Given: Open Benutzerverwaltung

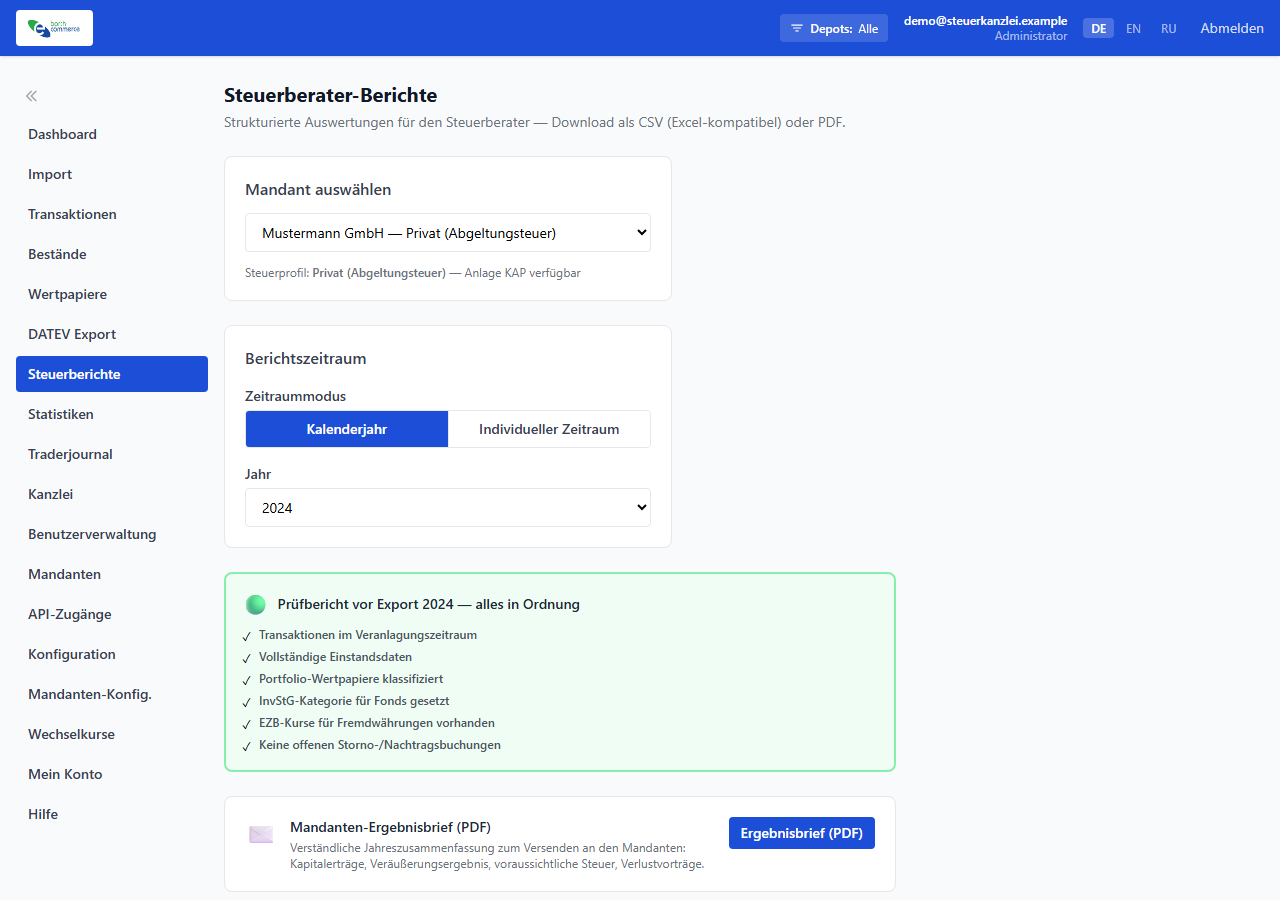Looking at the screenshot, I should (112, 534).
